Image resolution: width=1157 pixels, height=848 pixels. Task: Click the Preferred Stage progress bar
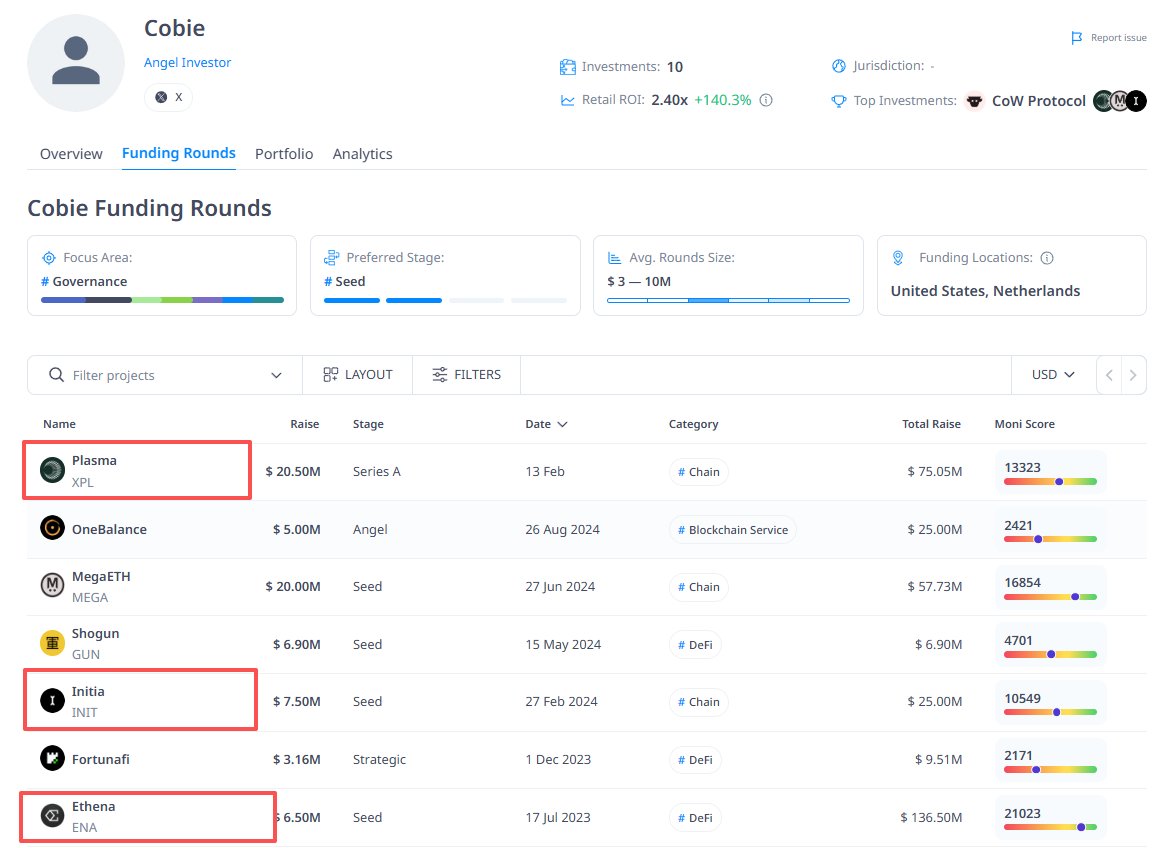pyautogui.click(x=445, y=300)
